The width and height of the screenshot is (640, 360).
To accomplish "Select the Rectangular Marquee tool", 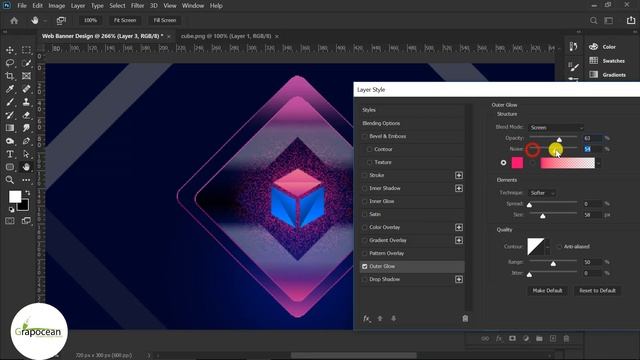I will click(26, 50).
